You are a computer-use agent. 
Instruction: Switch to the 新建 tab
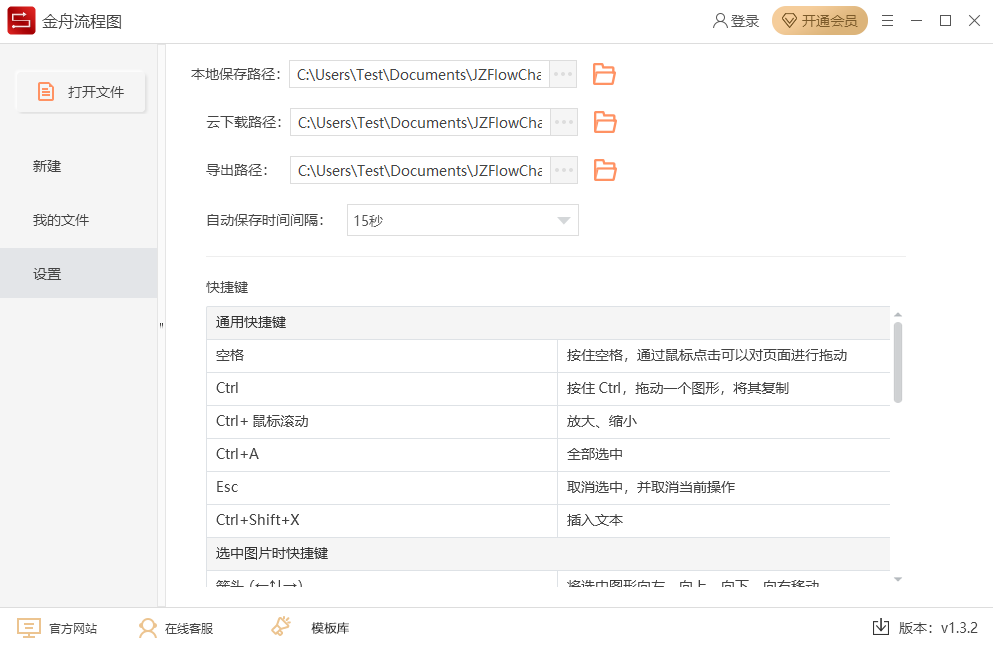(x=47, y=166)
